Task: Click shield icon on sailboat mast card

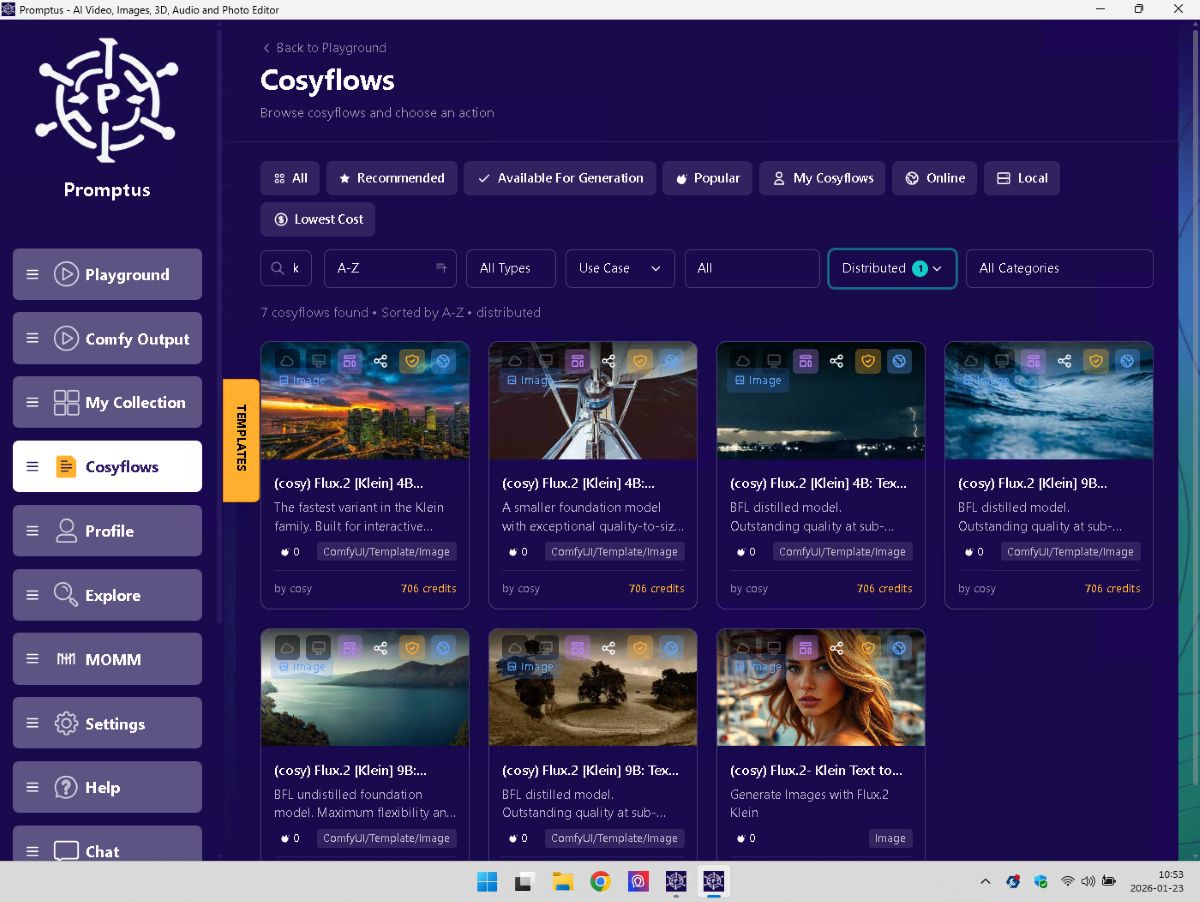Action: click(640, 361)
